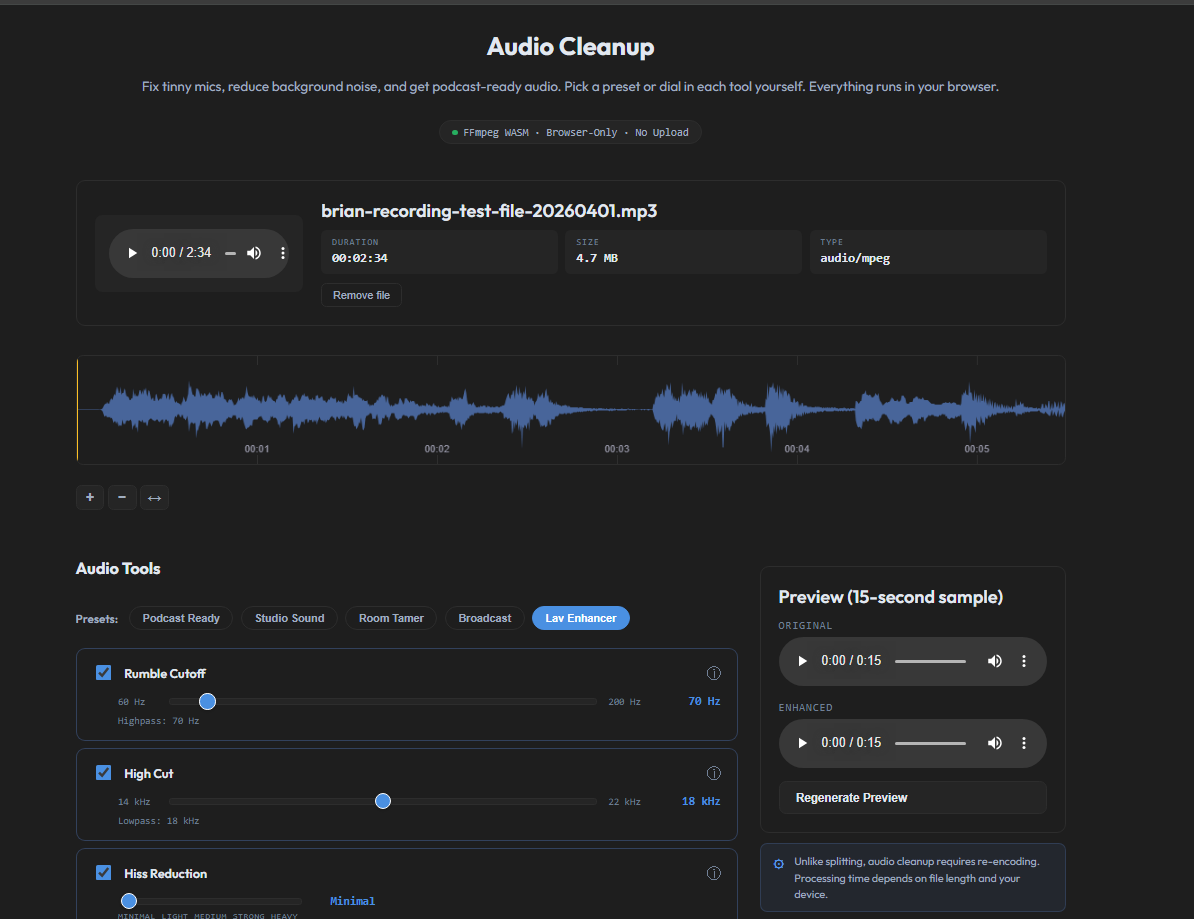Open Enhanced preview options menu
Viewport: 1194px width, 919px height.
point(1023,743)
